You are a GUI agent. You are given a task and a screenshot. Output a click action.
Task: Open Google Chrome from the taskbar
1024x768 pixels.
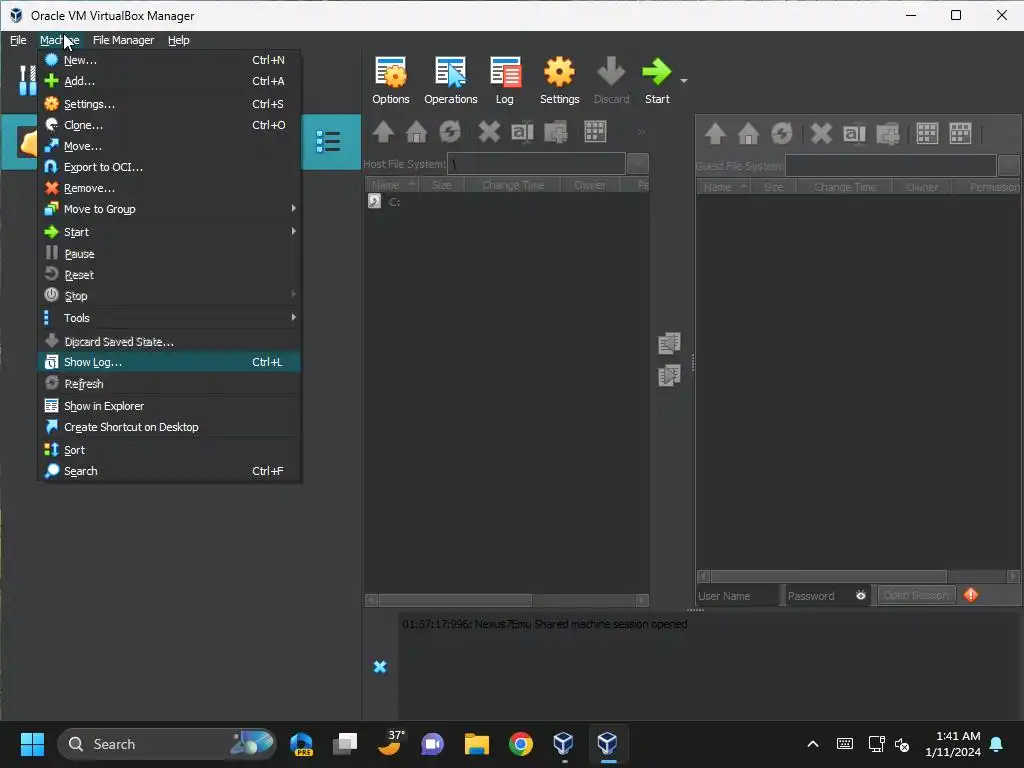520,744
